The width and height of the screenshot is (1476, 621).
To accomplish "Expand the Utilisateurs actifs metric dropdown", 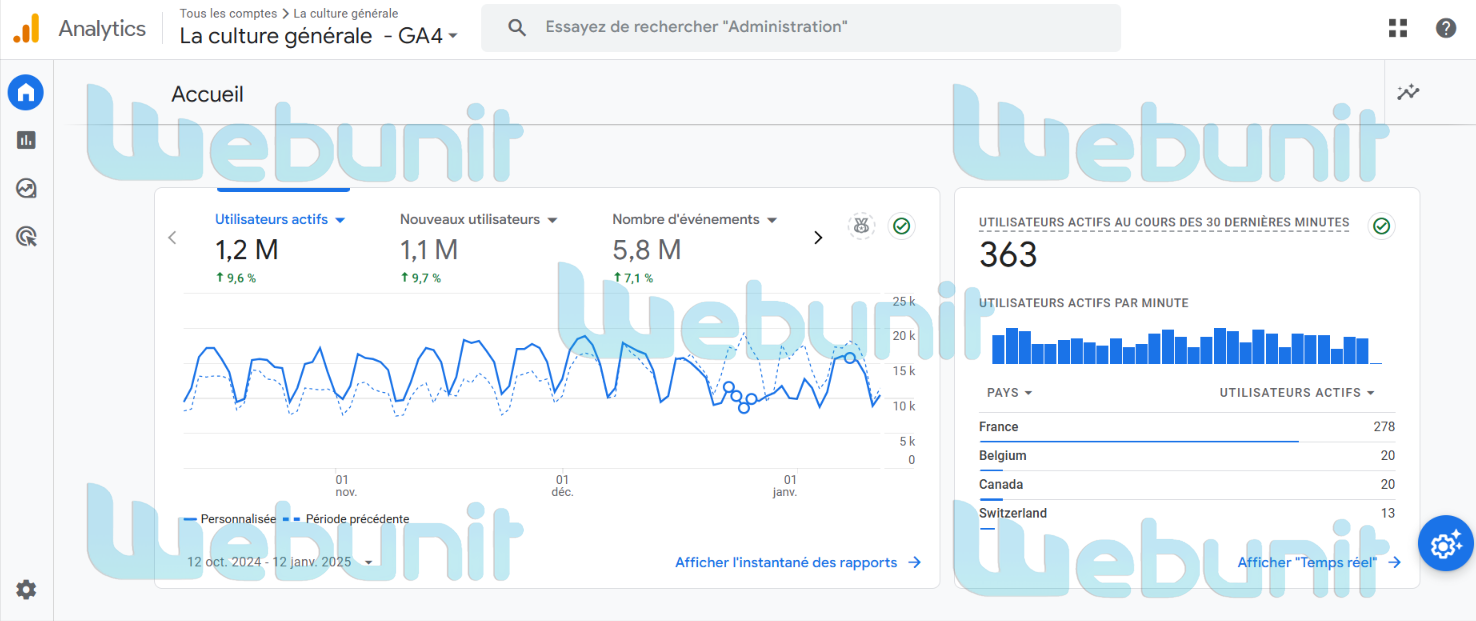I will [x=340, y=220].
